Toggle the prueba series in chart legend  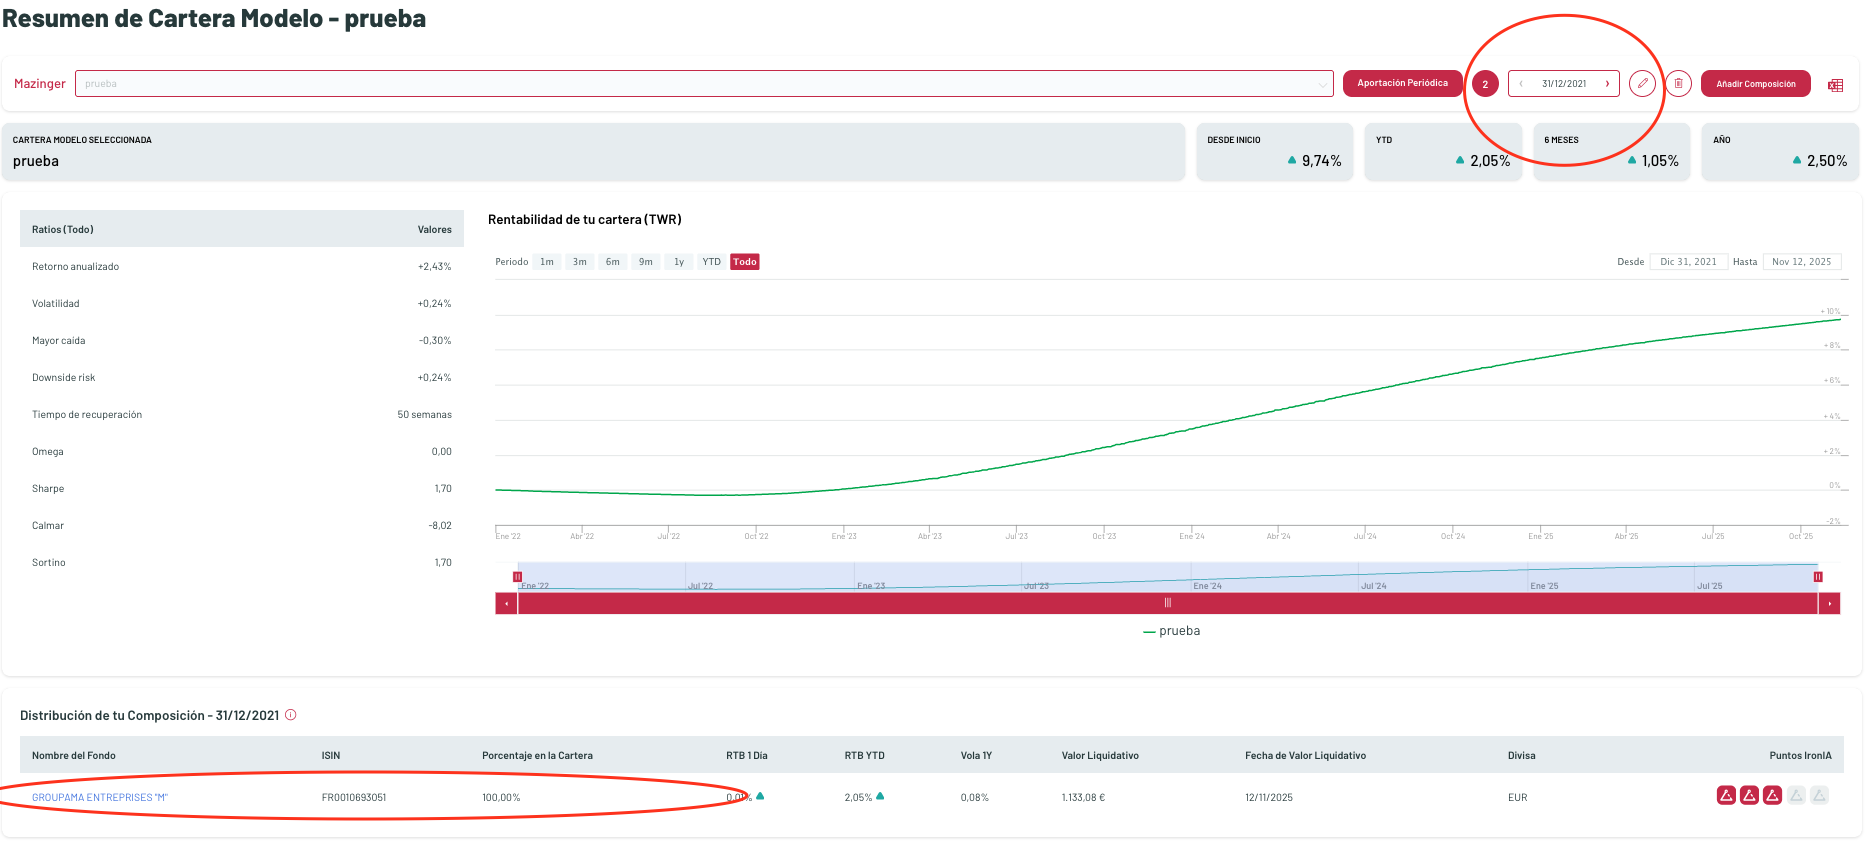click(x=1171, y=631)
